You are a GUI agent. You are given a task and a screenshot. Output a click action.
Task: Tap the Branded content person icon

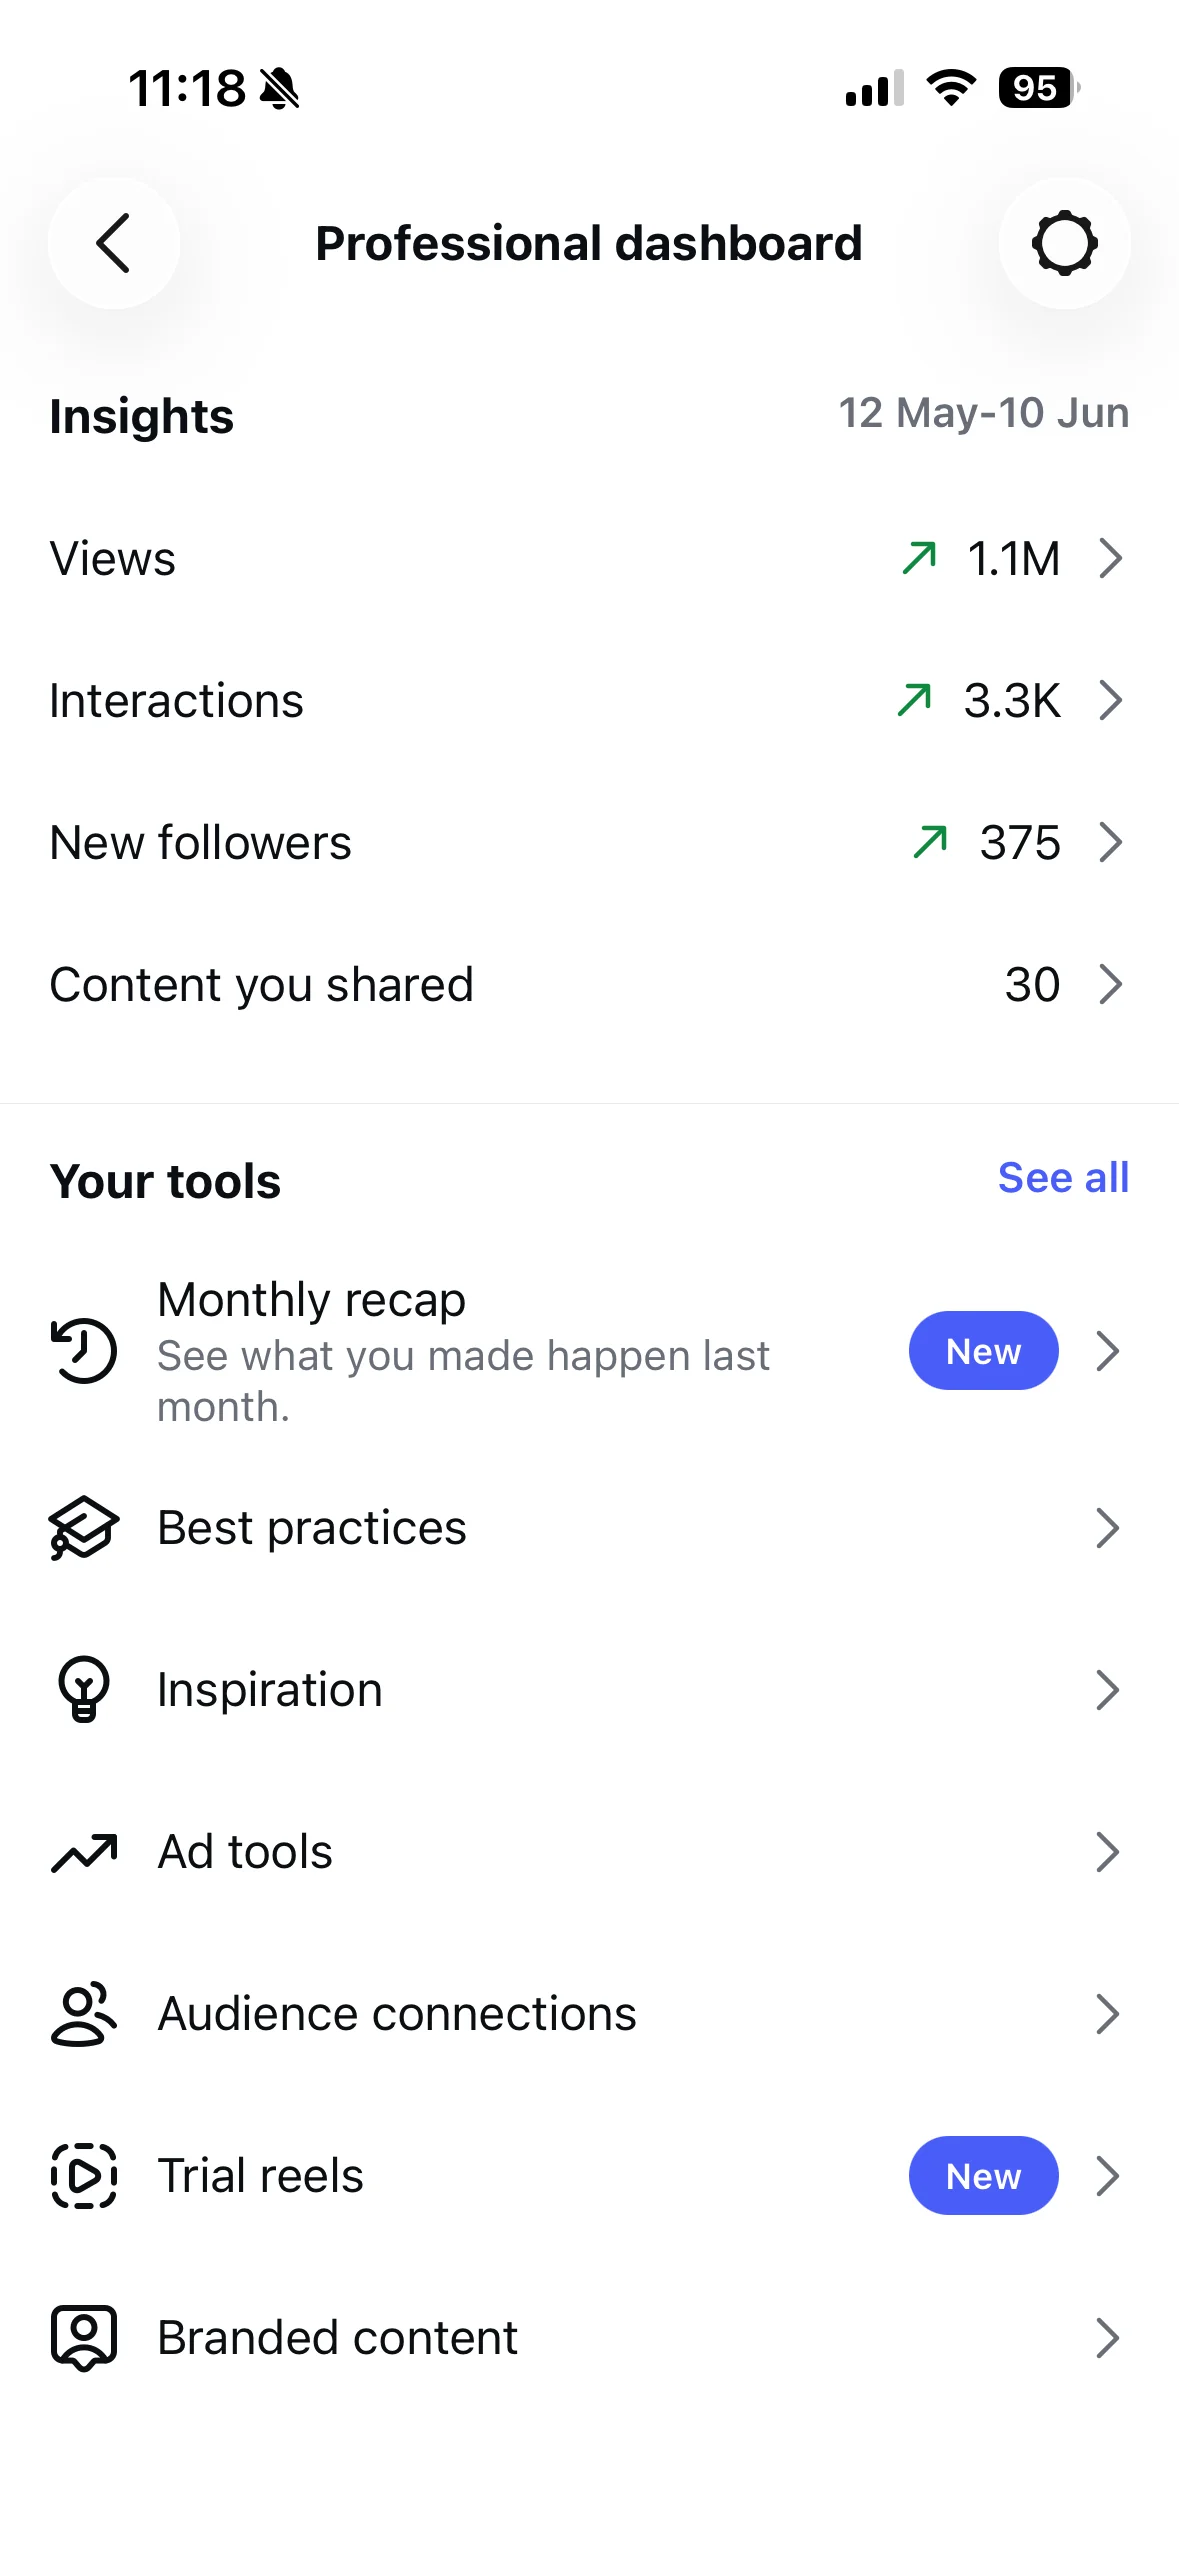(x=84, y=2338)
